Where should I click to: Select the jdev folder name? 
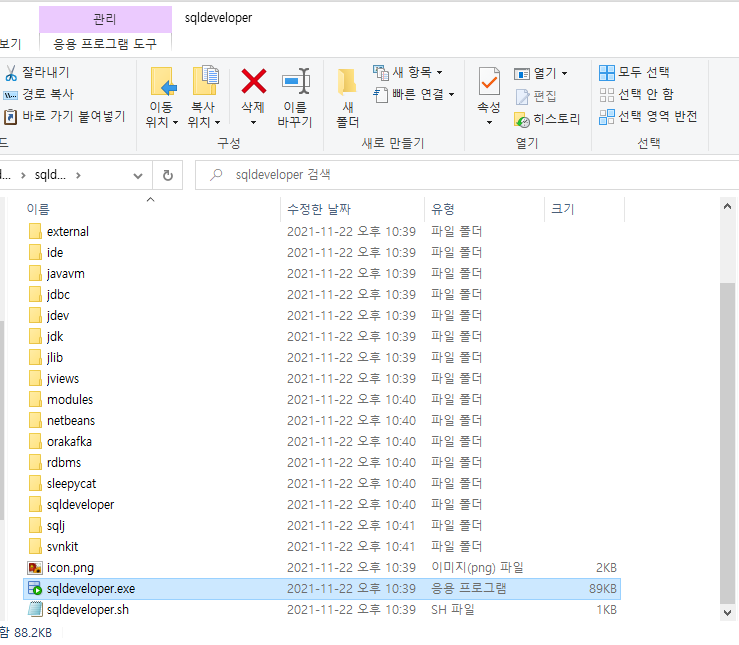57,316
